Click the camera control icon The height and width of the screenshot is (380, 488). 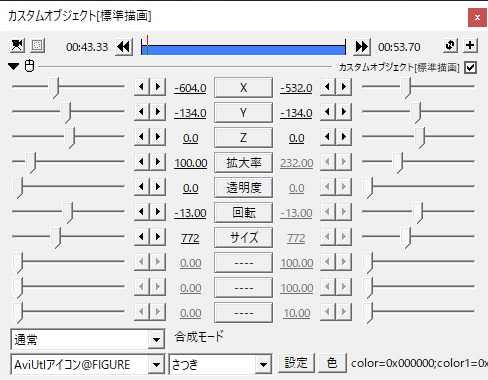[x=17, y=46]
